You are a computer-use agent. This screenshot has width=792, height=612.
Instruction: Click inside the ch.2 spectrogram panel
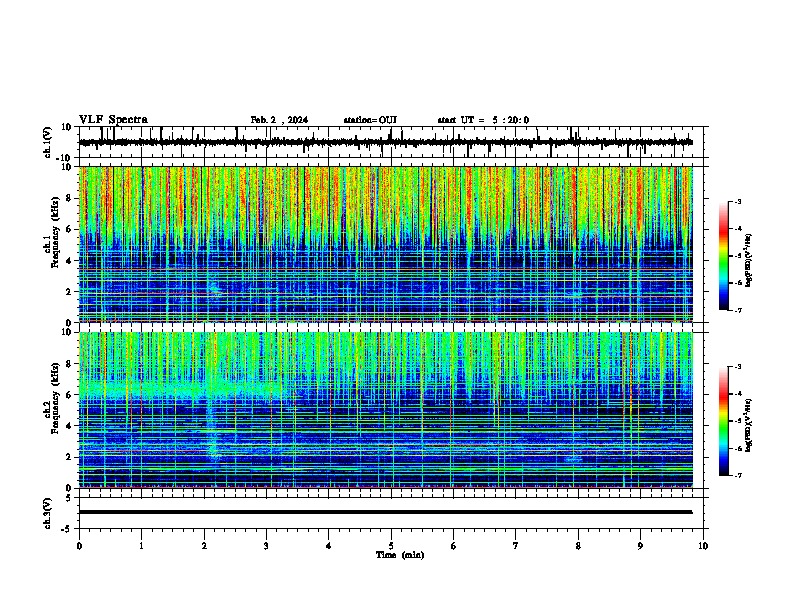pyautogui.click(x=386, y=410)
